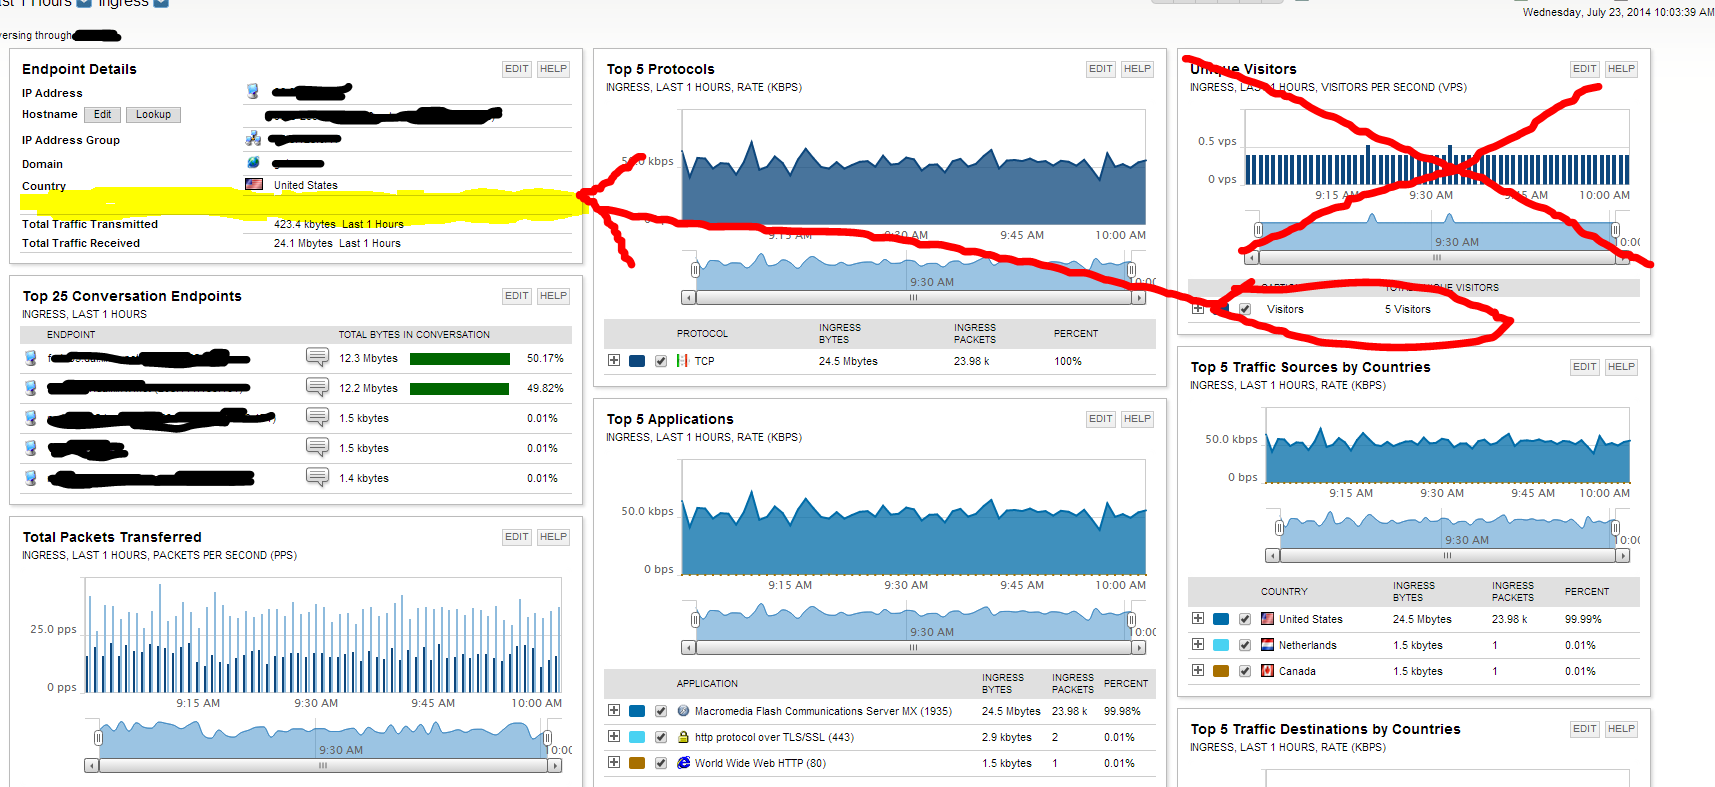Expand the United States country row
The image size is (1715, 787).
click(x=1198, y=618)
